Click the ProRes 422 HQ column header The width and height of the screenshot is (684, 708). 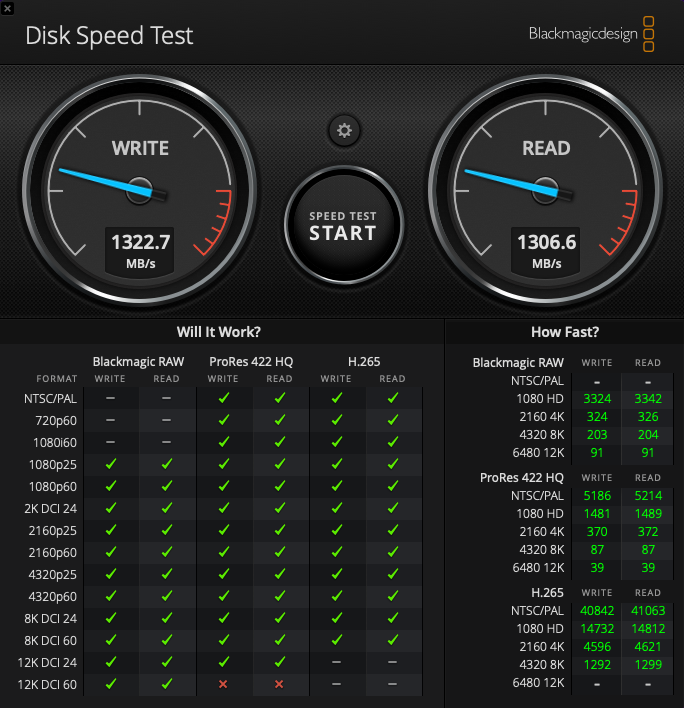pos(251,362)
